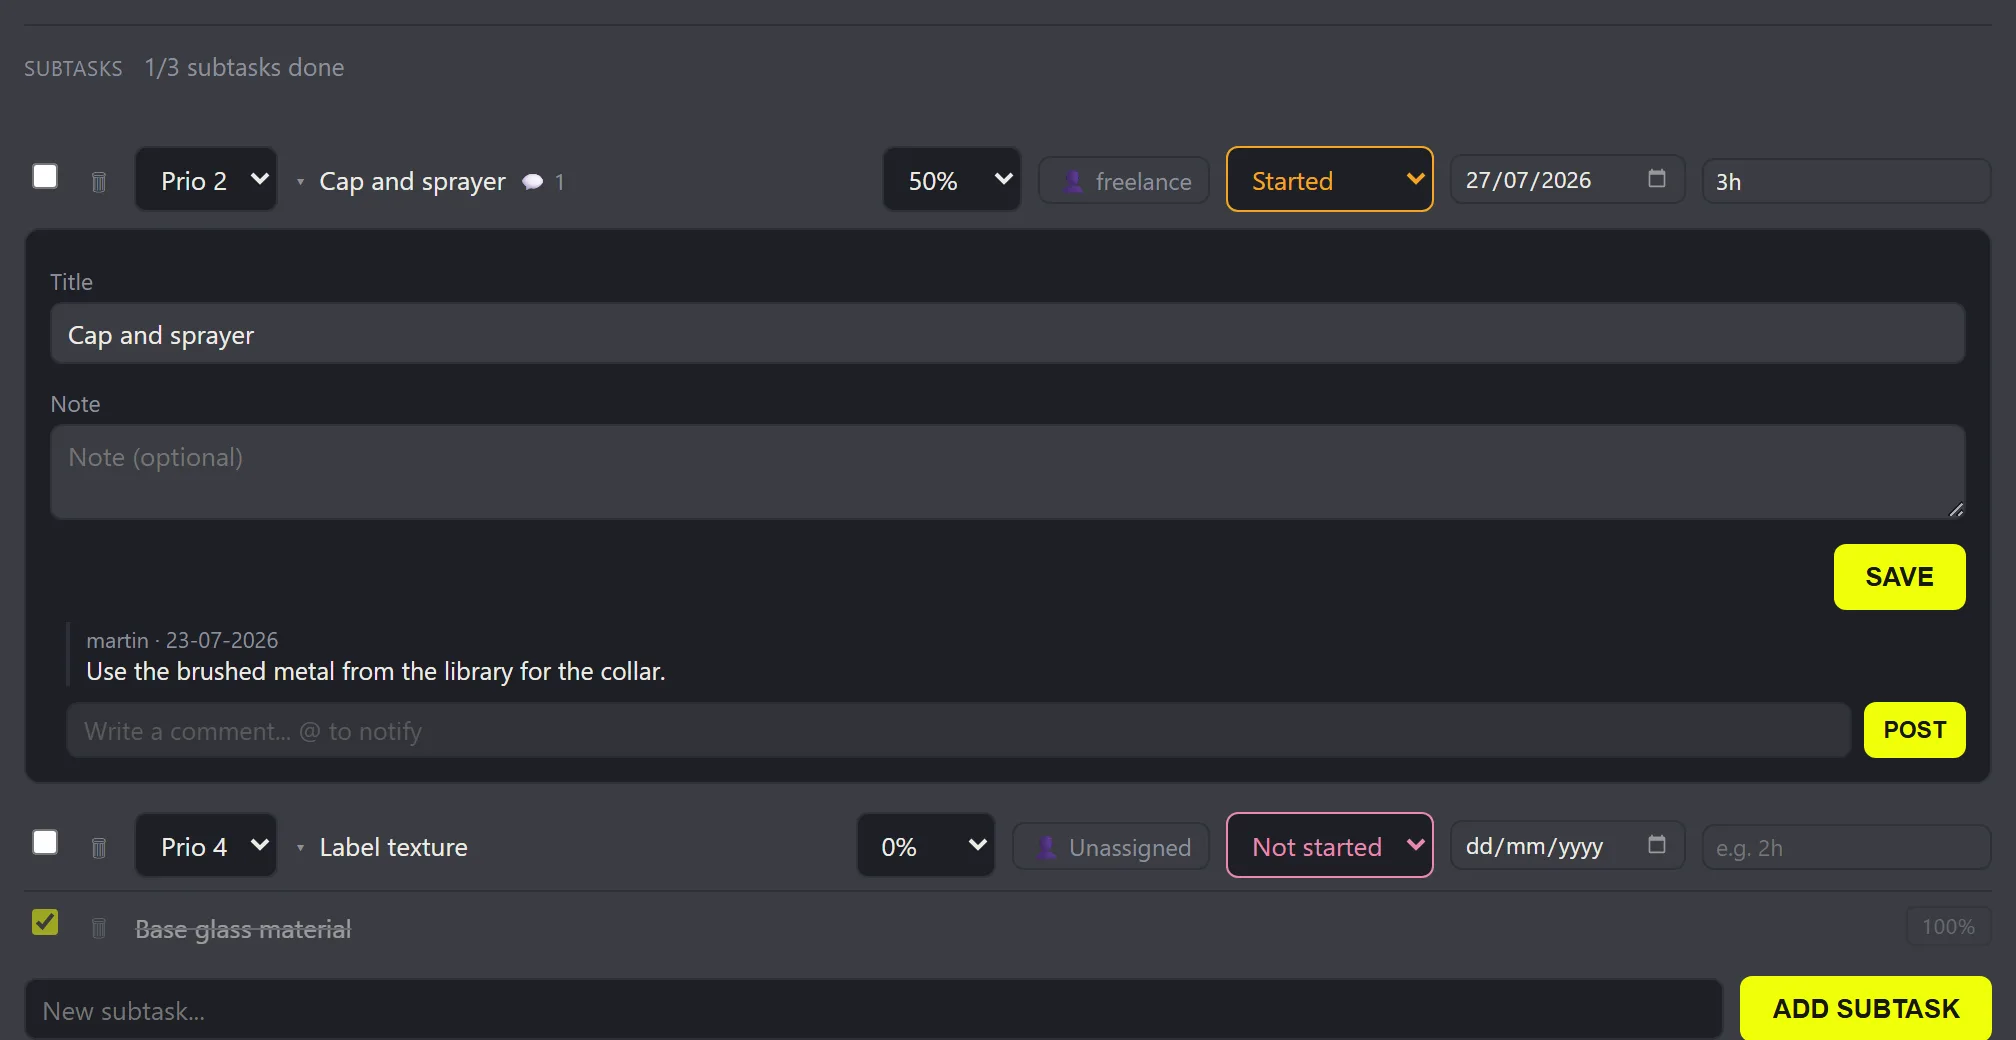Open the Started status dropdown
This screenshot has width=2016, height=1040.
click(1330, 180)
